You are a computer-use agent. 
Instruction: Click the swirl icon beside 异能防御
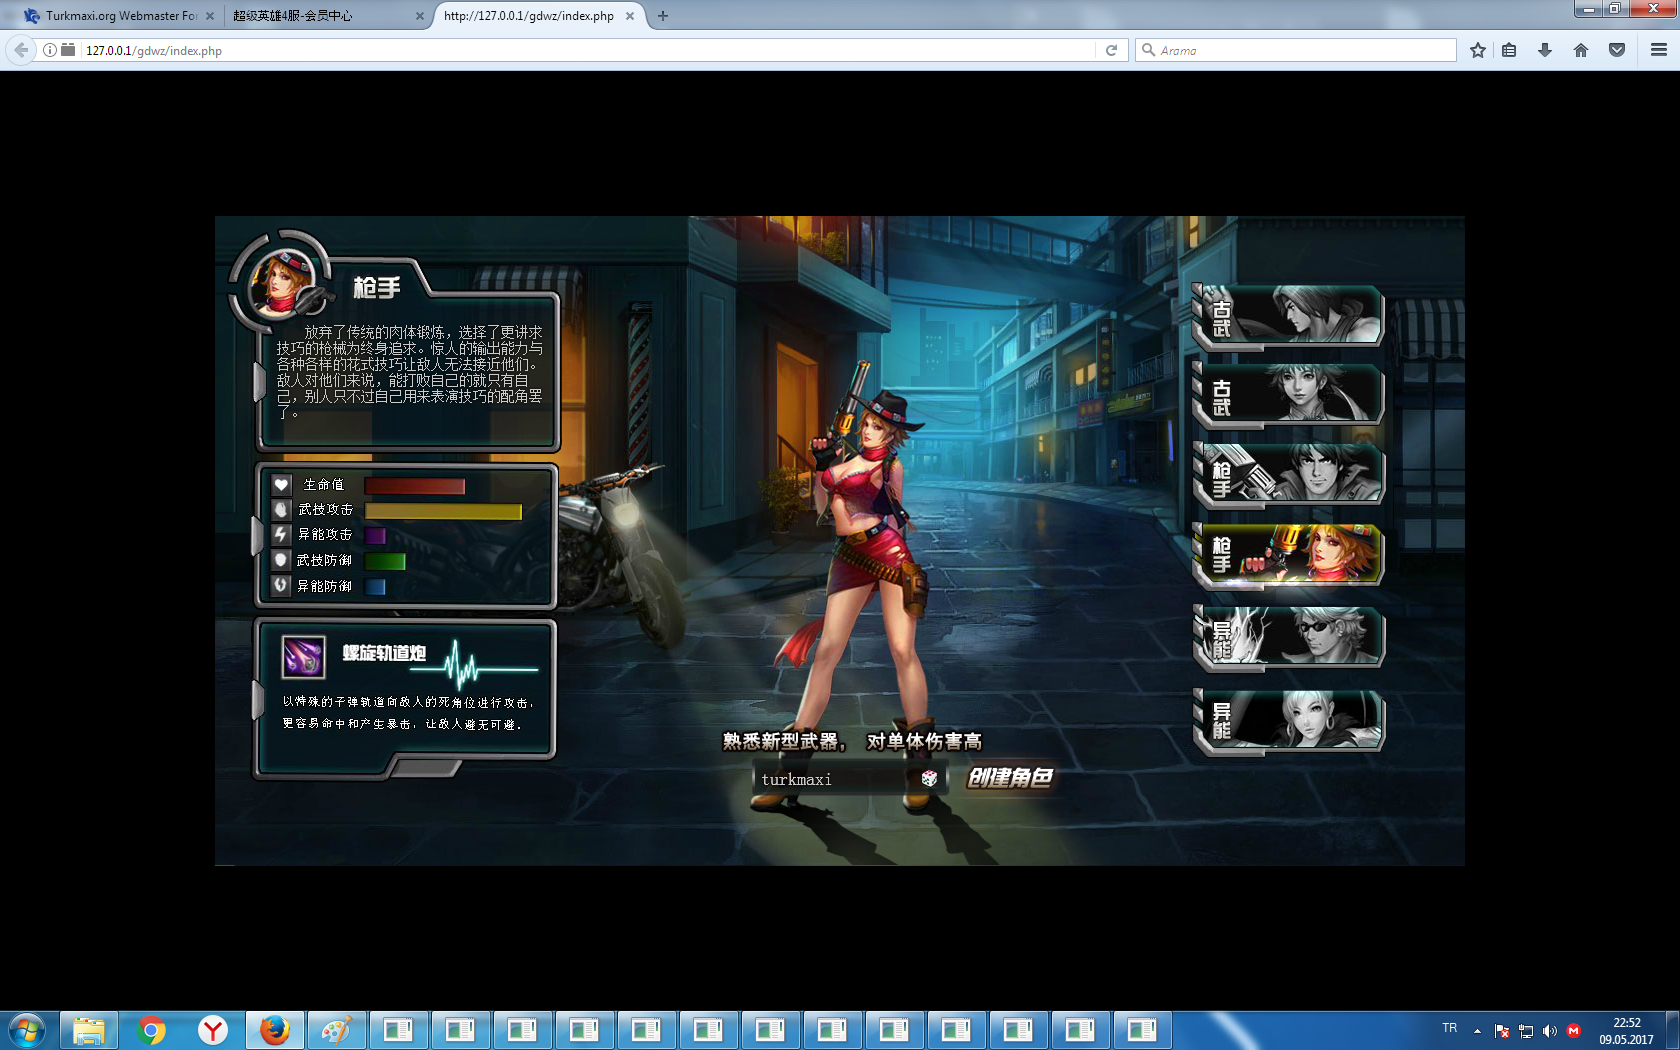pyautogui.click(x=281, y=585)
